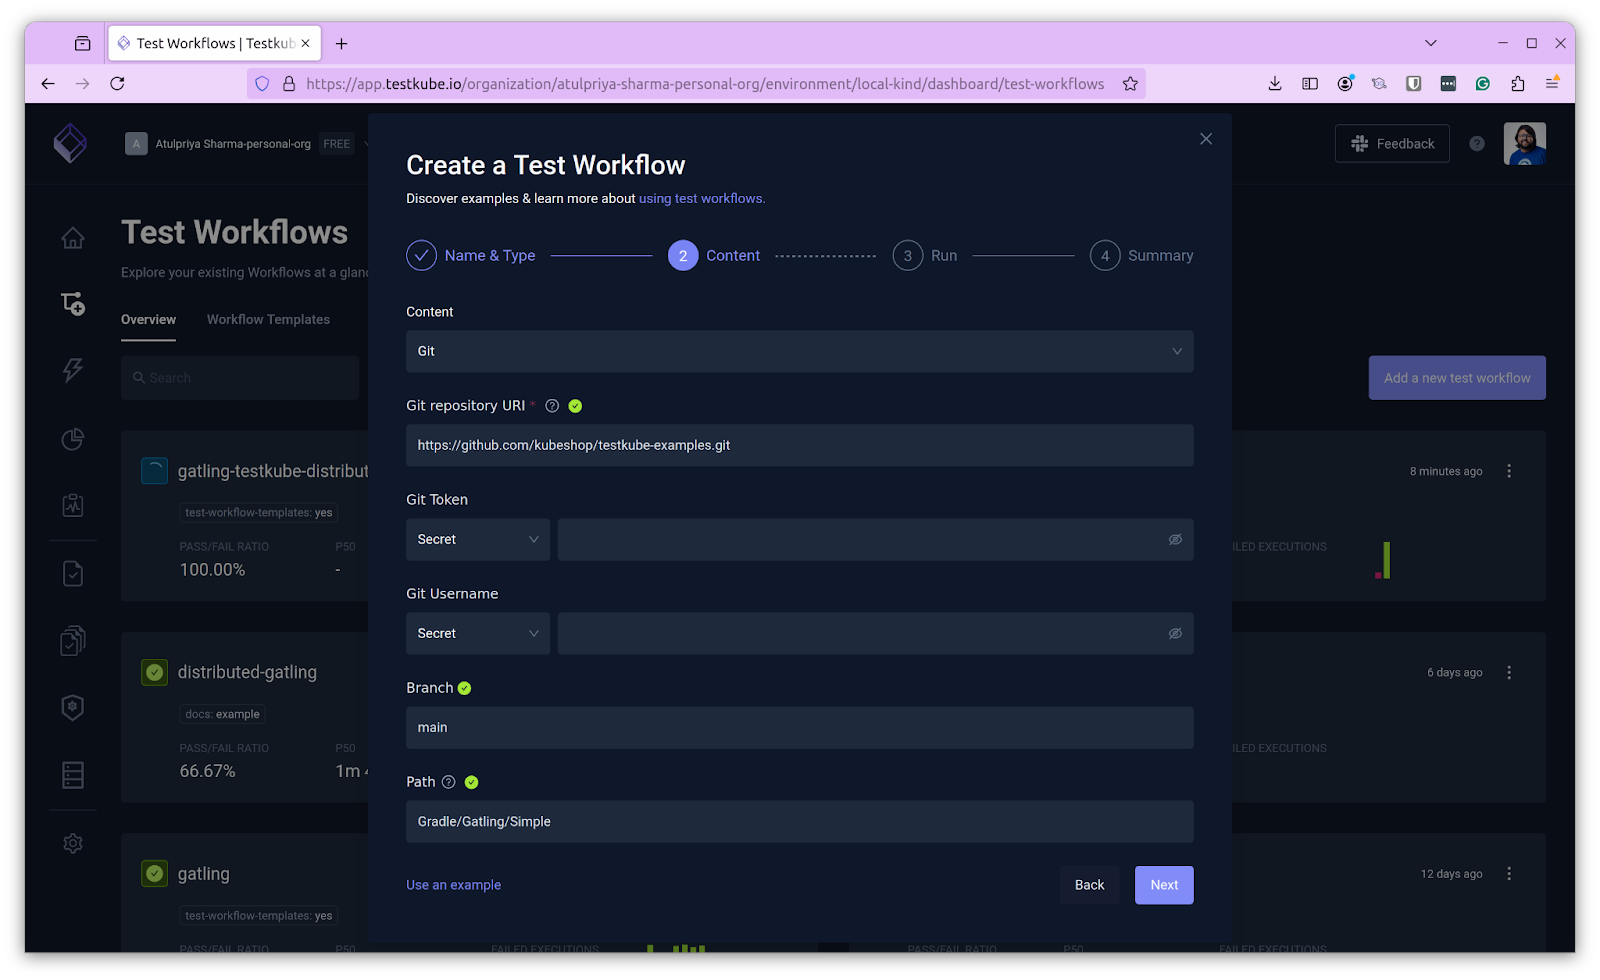Screen dimensions: 1600x980
Task: Open the Tests checkmark document sidebar icon
Action: click(x=73, y=573)
